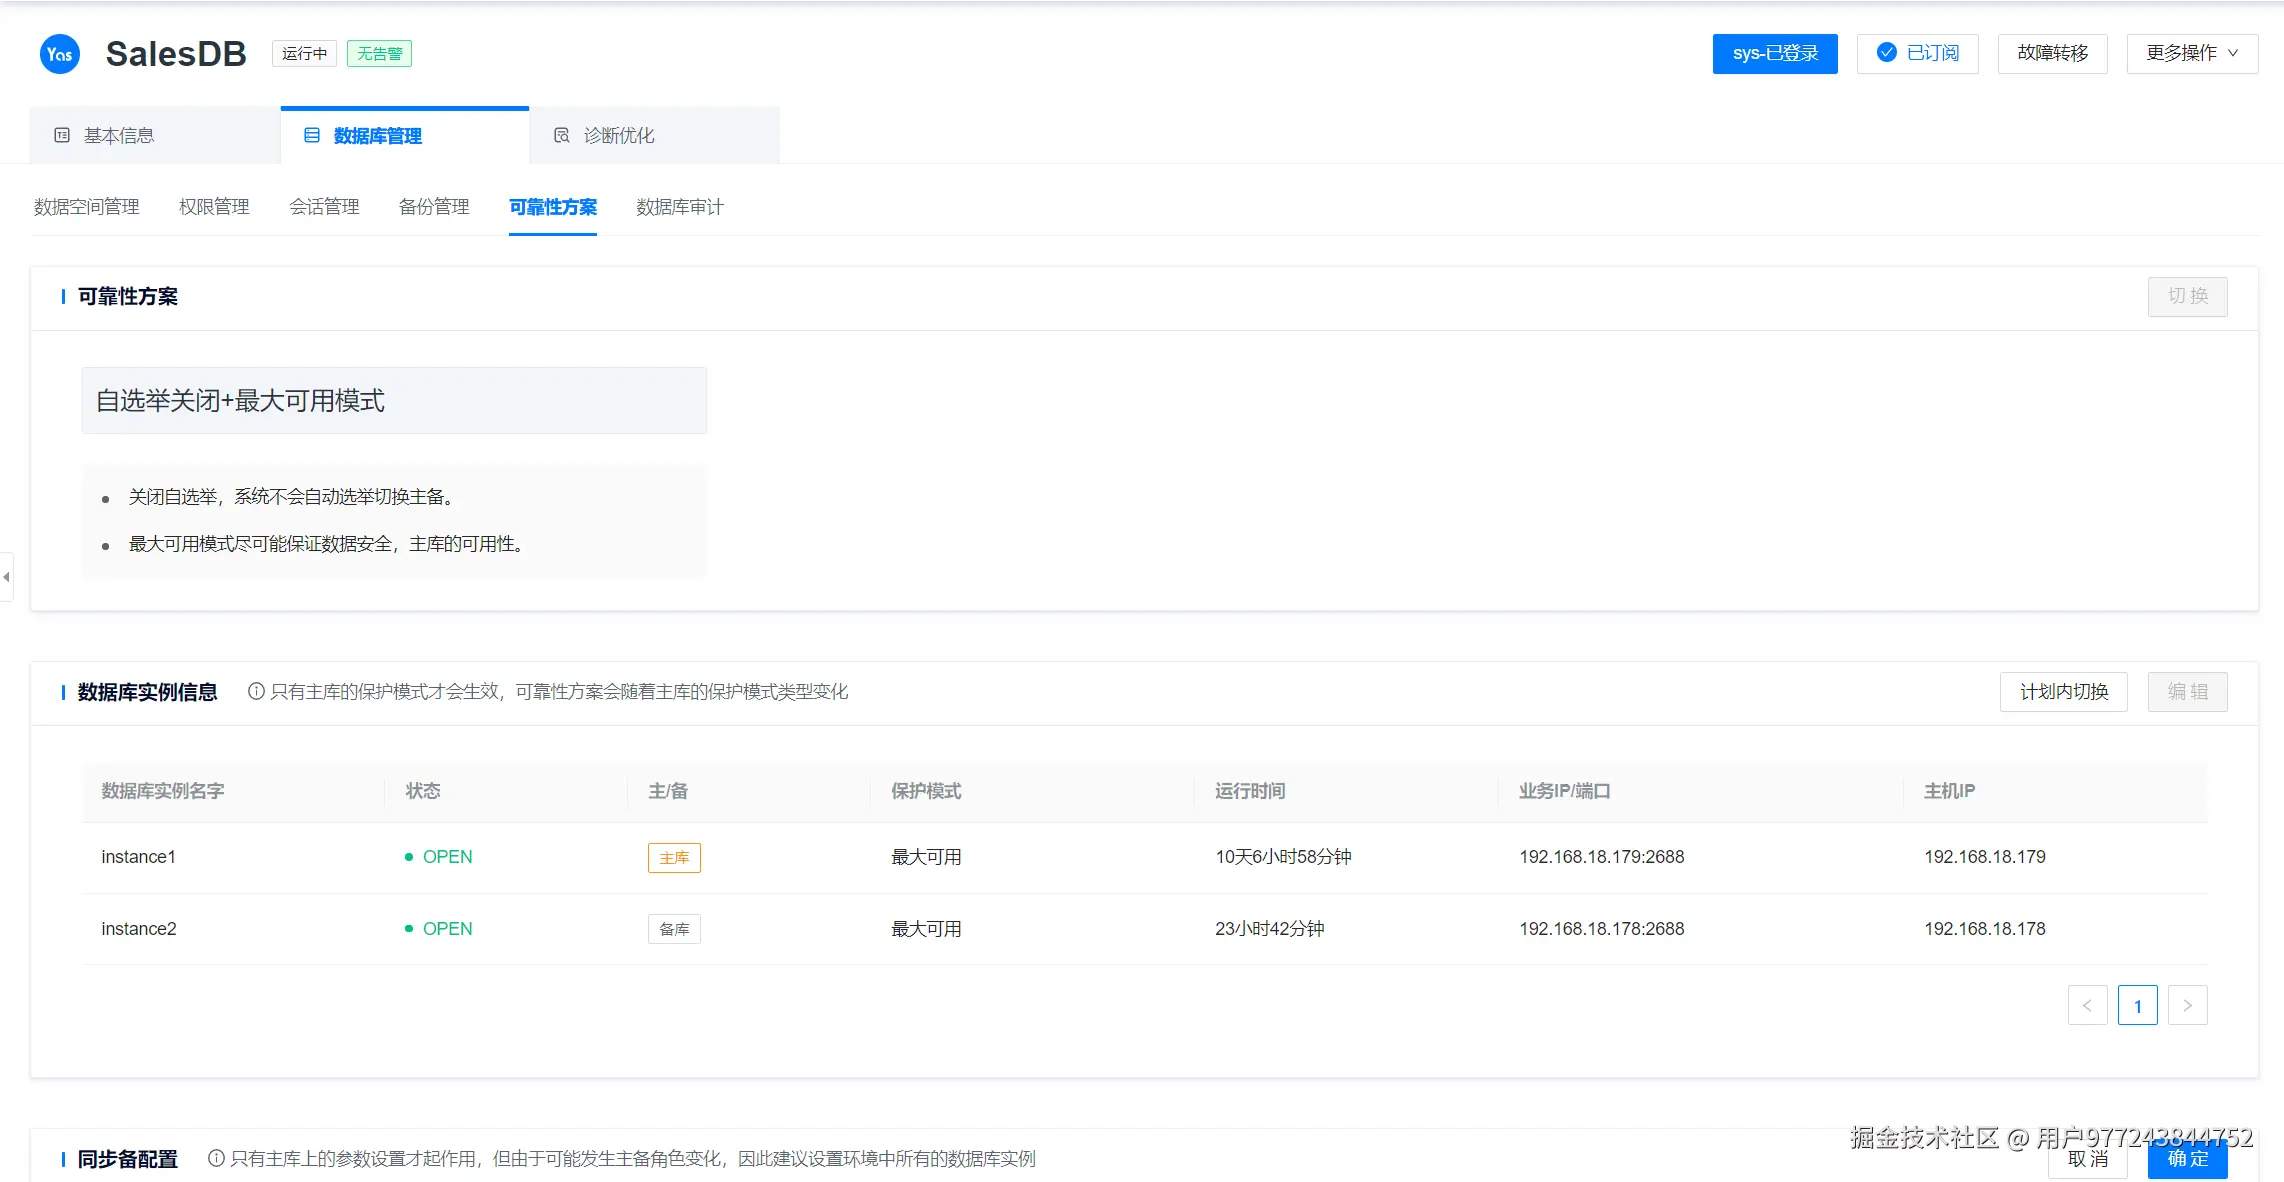Open the 数据库审计 sub-tab
This screenshot has height=1182, width=2284.
[x=680, y=207]
